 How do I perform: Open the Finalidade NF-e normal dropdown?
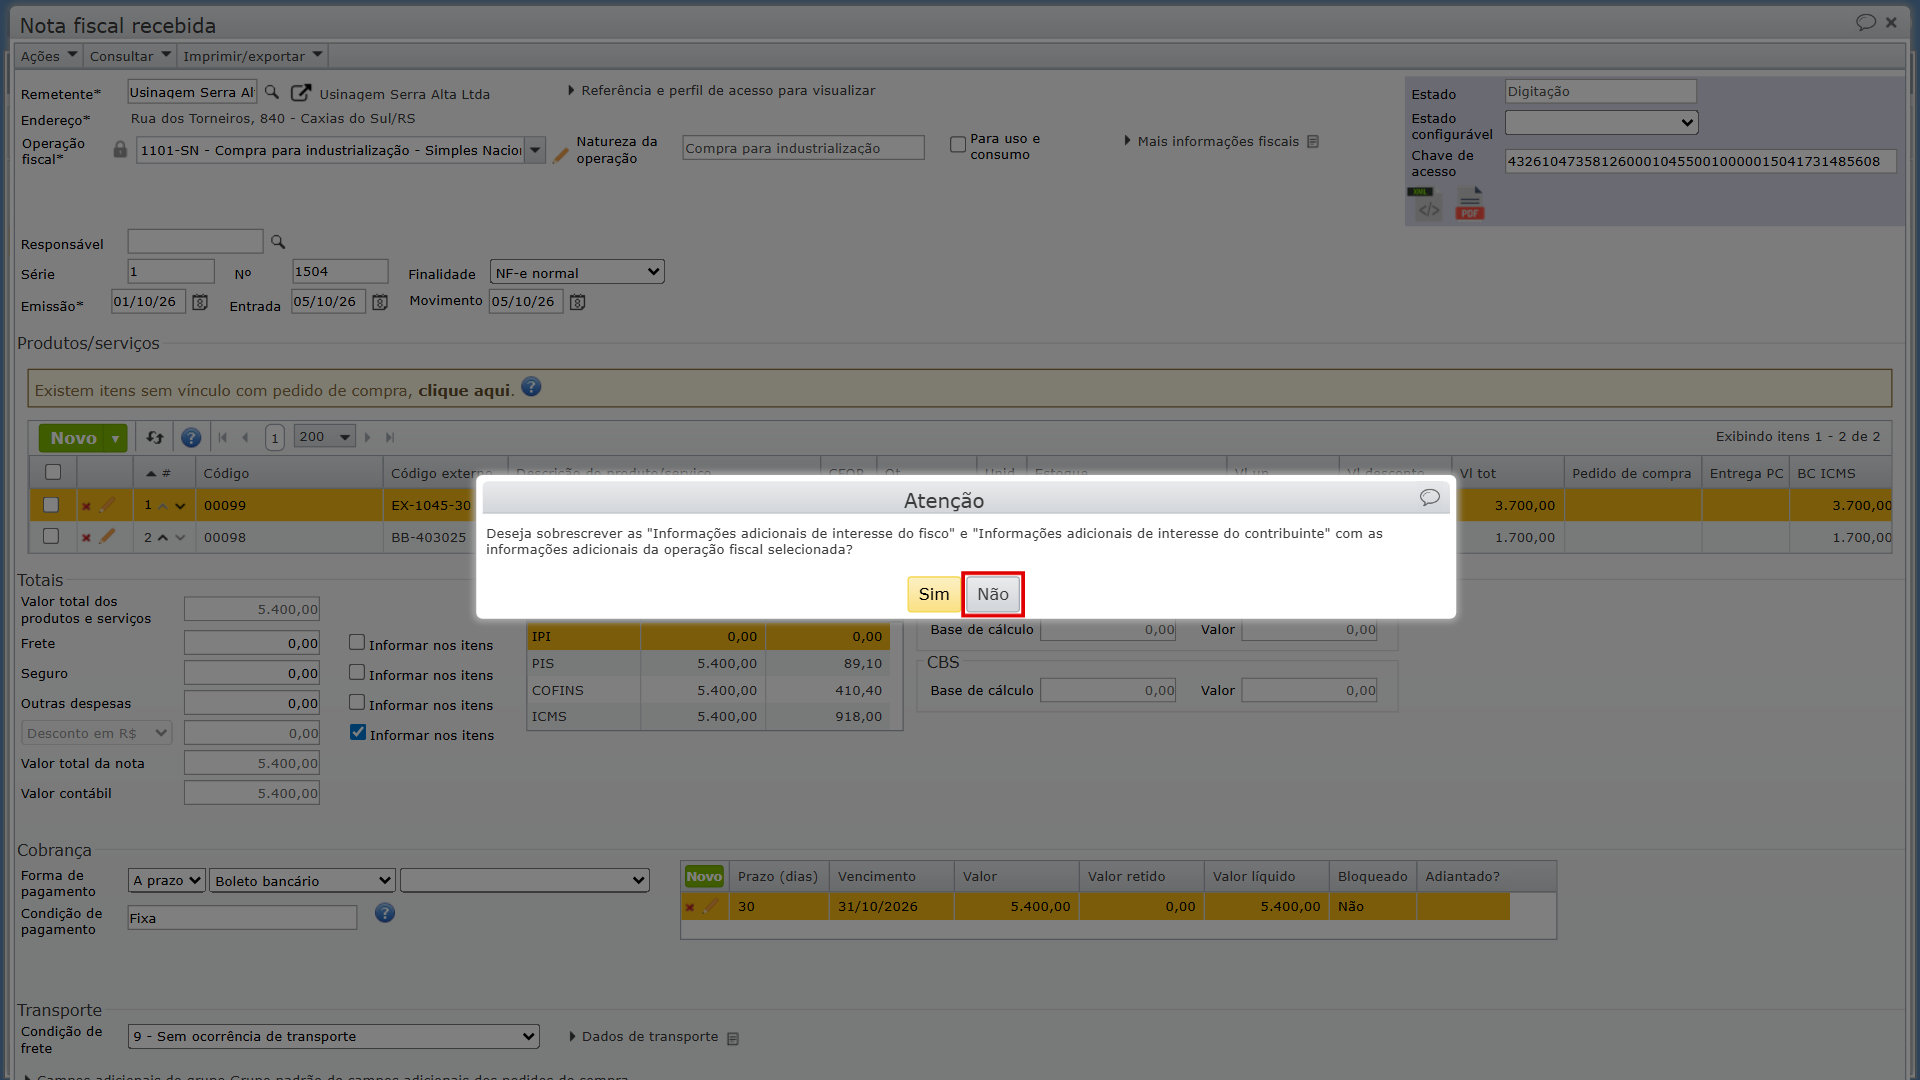click(x=577, y=272)
